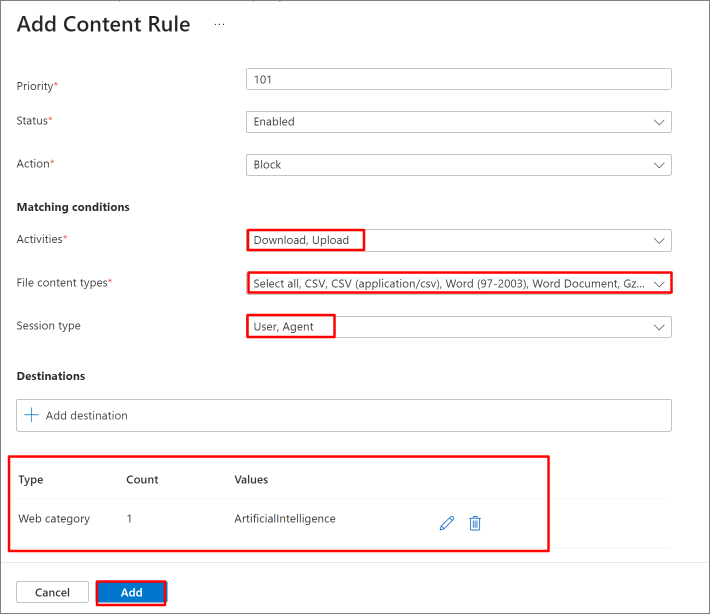Viewport: 710px width, 614px height.
Task: Click the pencil edit icon for ArtificialIntelligence
Action: point(446,523)
